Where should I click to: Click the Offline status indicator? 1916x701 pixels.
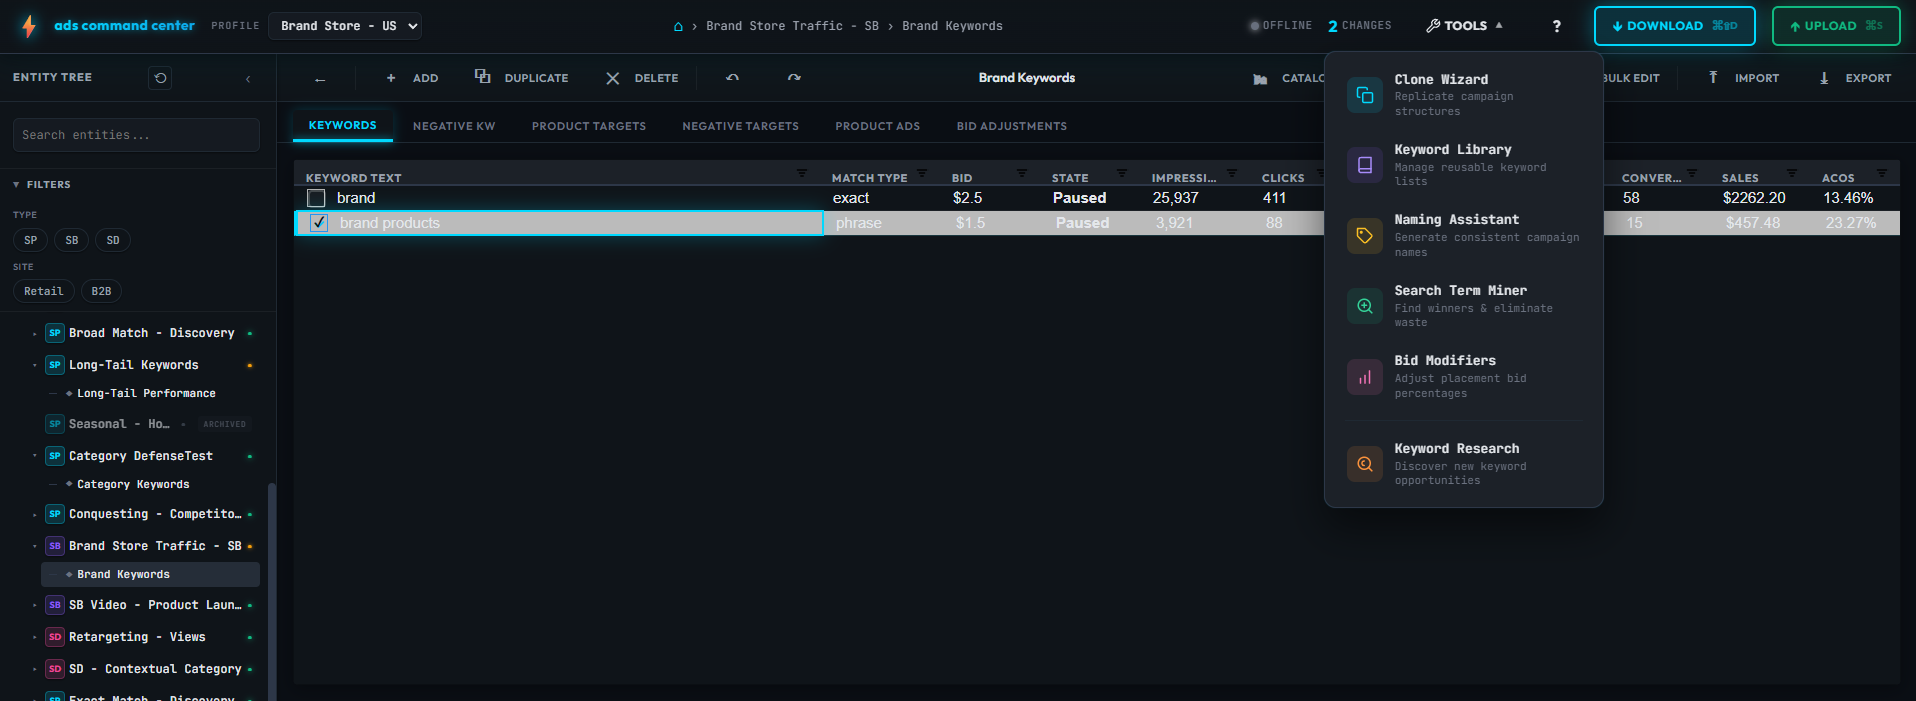pos(1281,26)
